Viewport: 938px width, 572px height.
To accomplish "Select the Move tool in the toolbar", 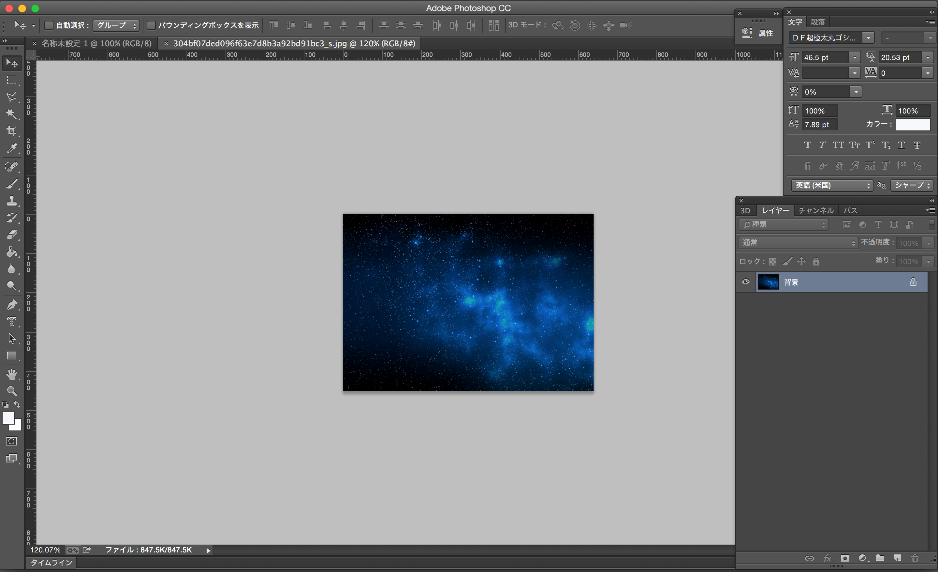I will tap(12, 63).
